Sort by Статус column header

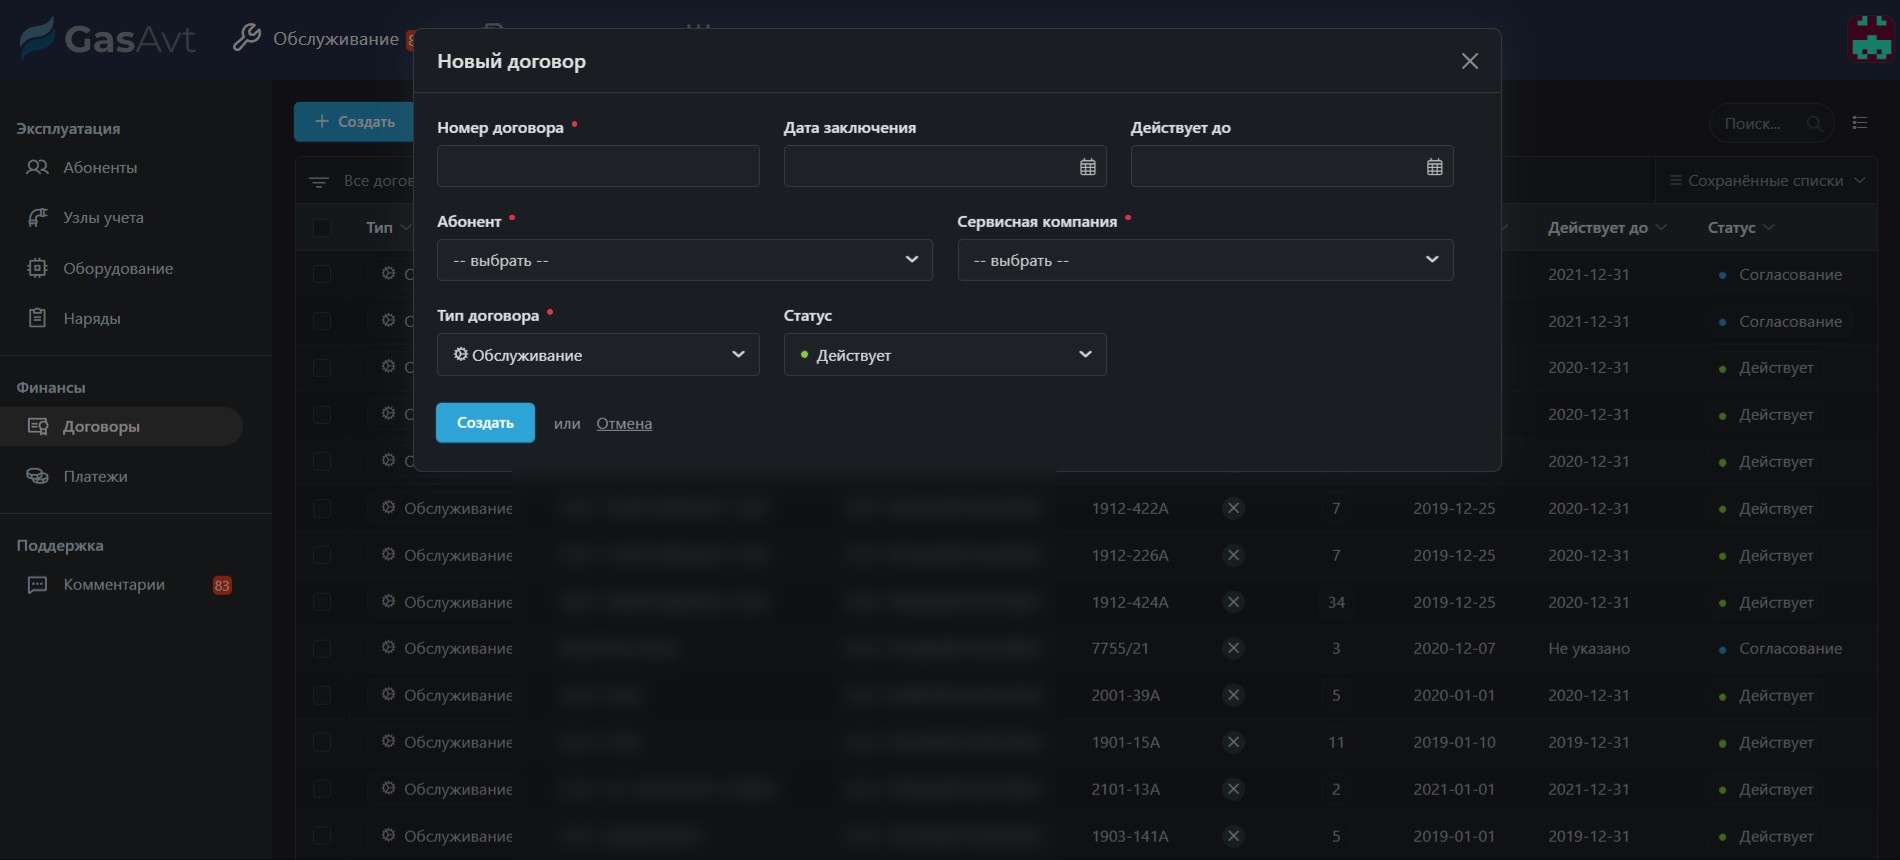pos(1741,228)
